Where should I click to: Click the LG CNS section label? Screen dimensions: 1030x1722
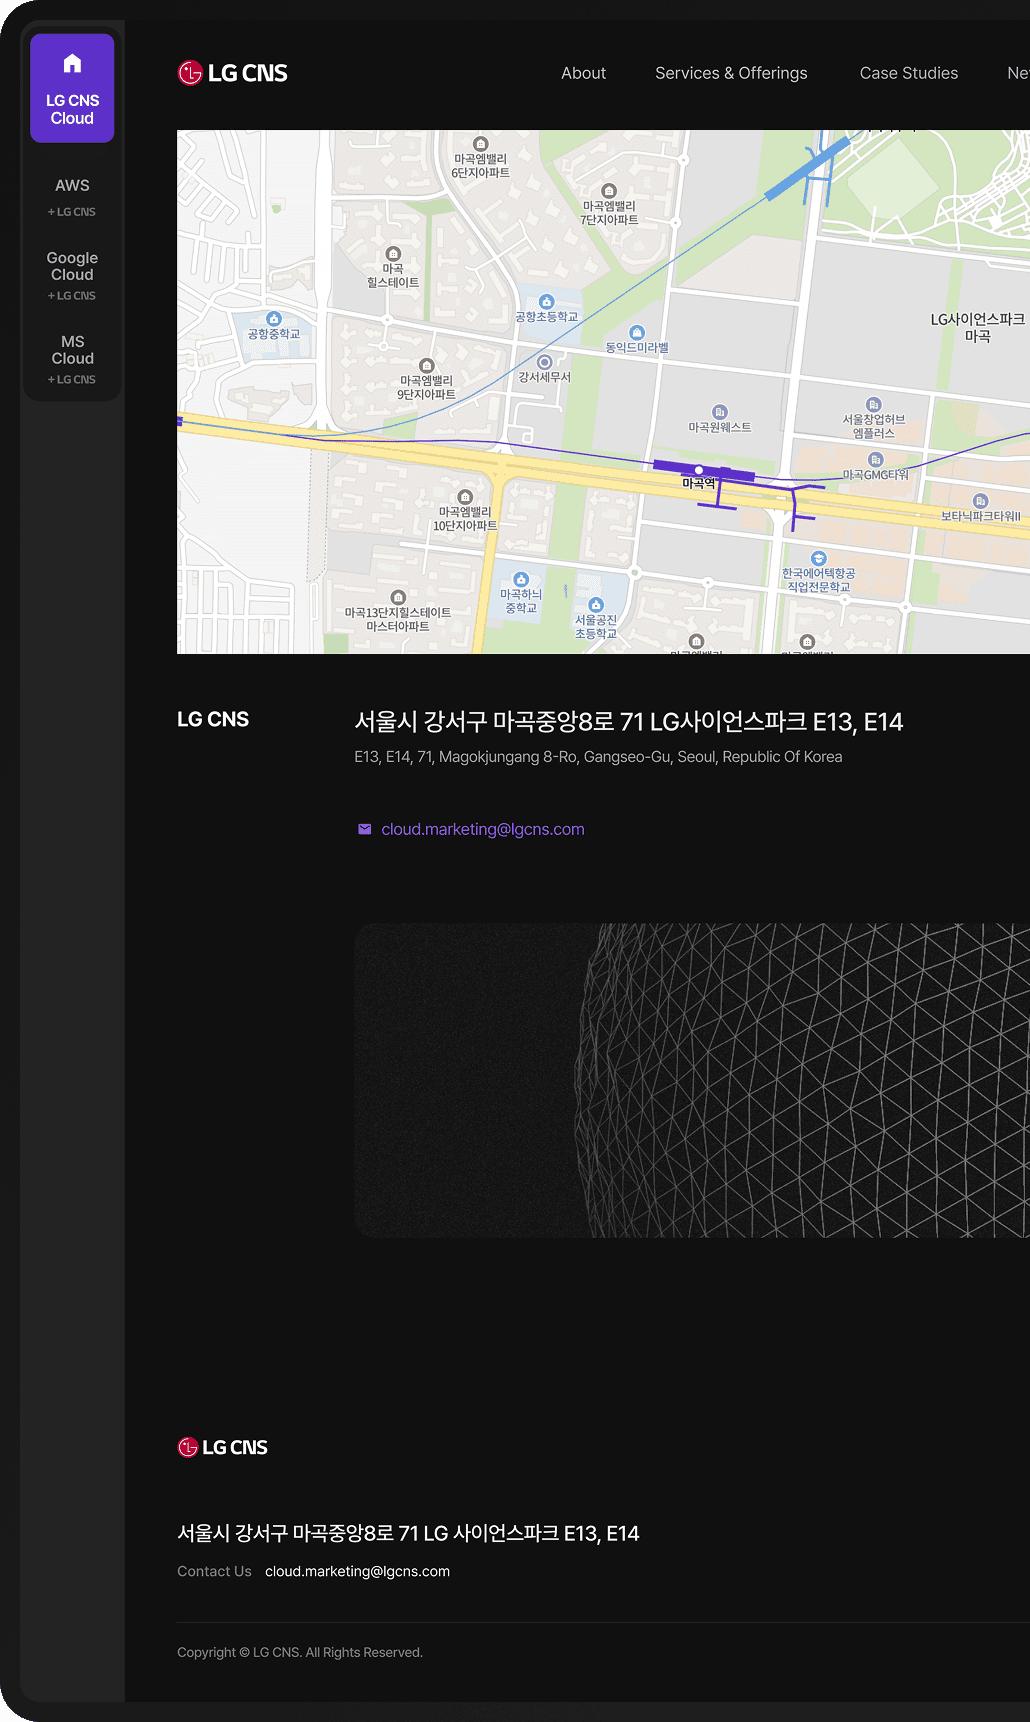(213, 720)
